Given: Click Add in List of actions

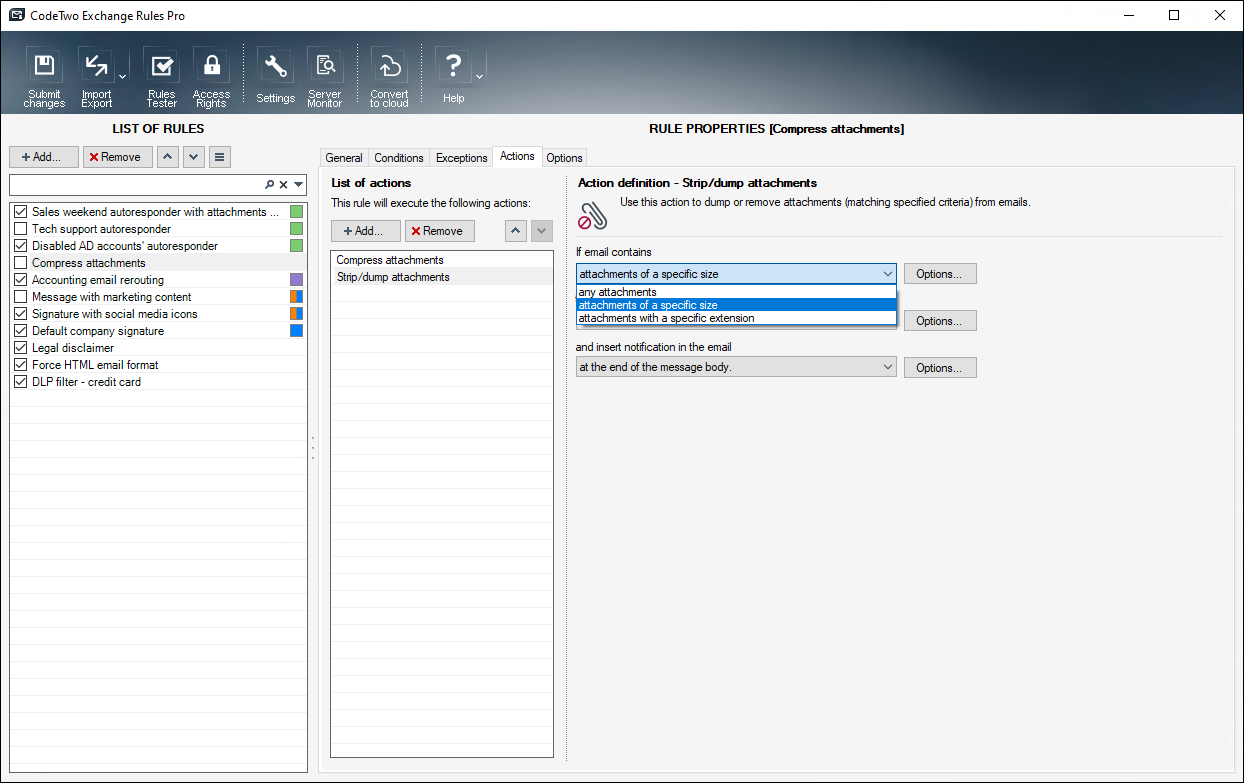Looking at the screenshot, I should point(366,231).
